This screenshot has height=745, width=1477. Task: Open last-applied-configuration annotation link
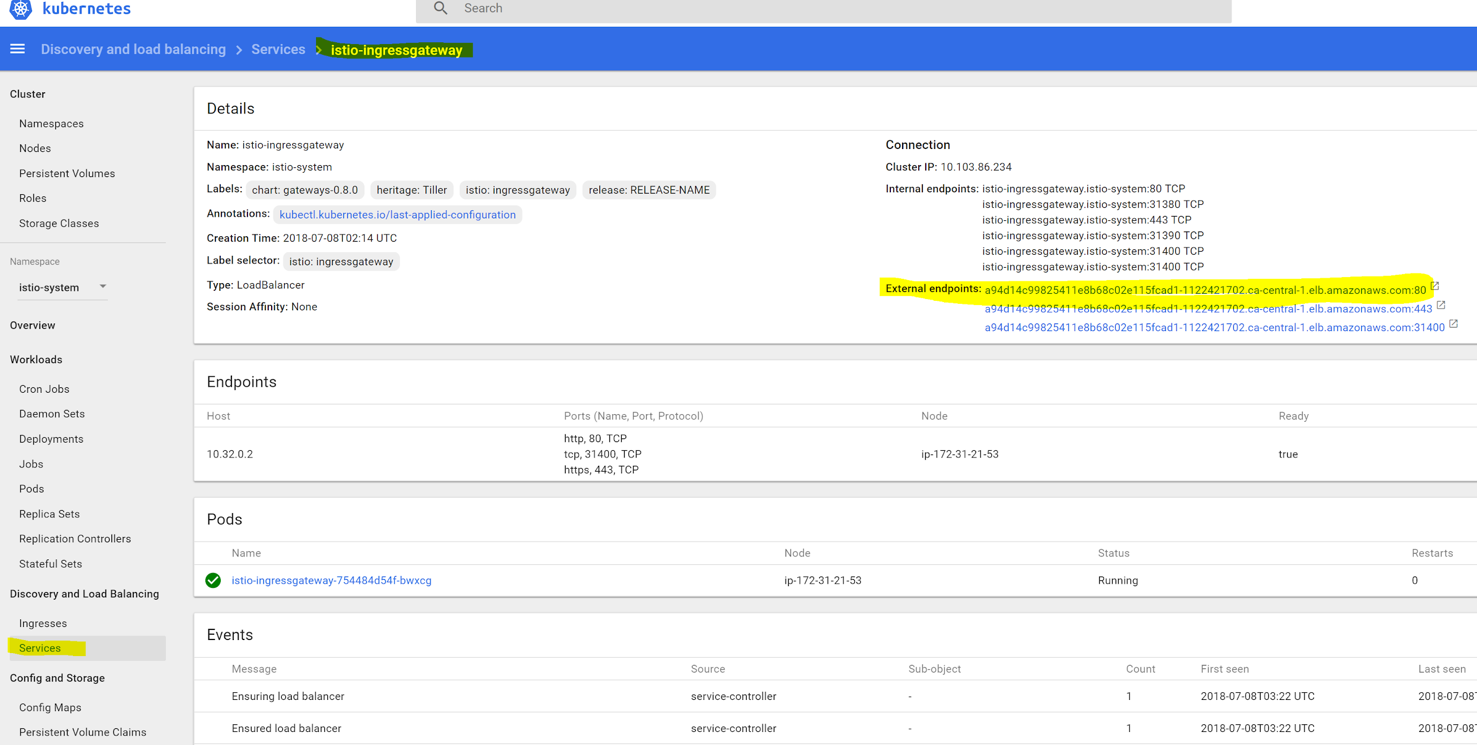(x=398, y=215)
